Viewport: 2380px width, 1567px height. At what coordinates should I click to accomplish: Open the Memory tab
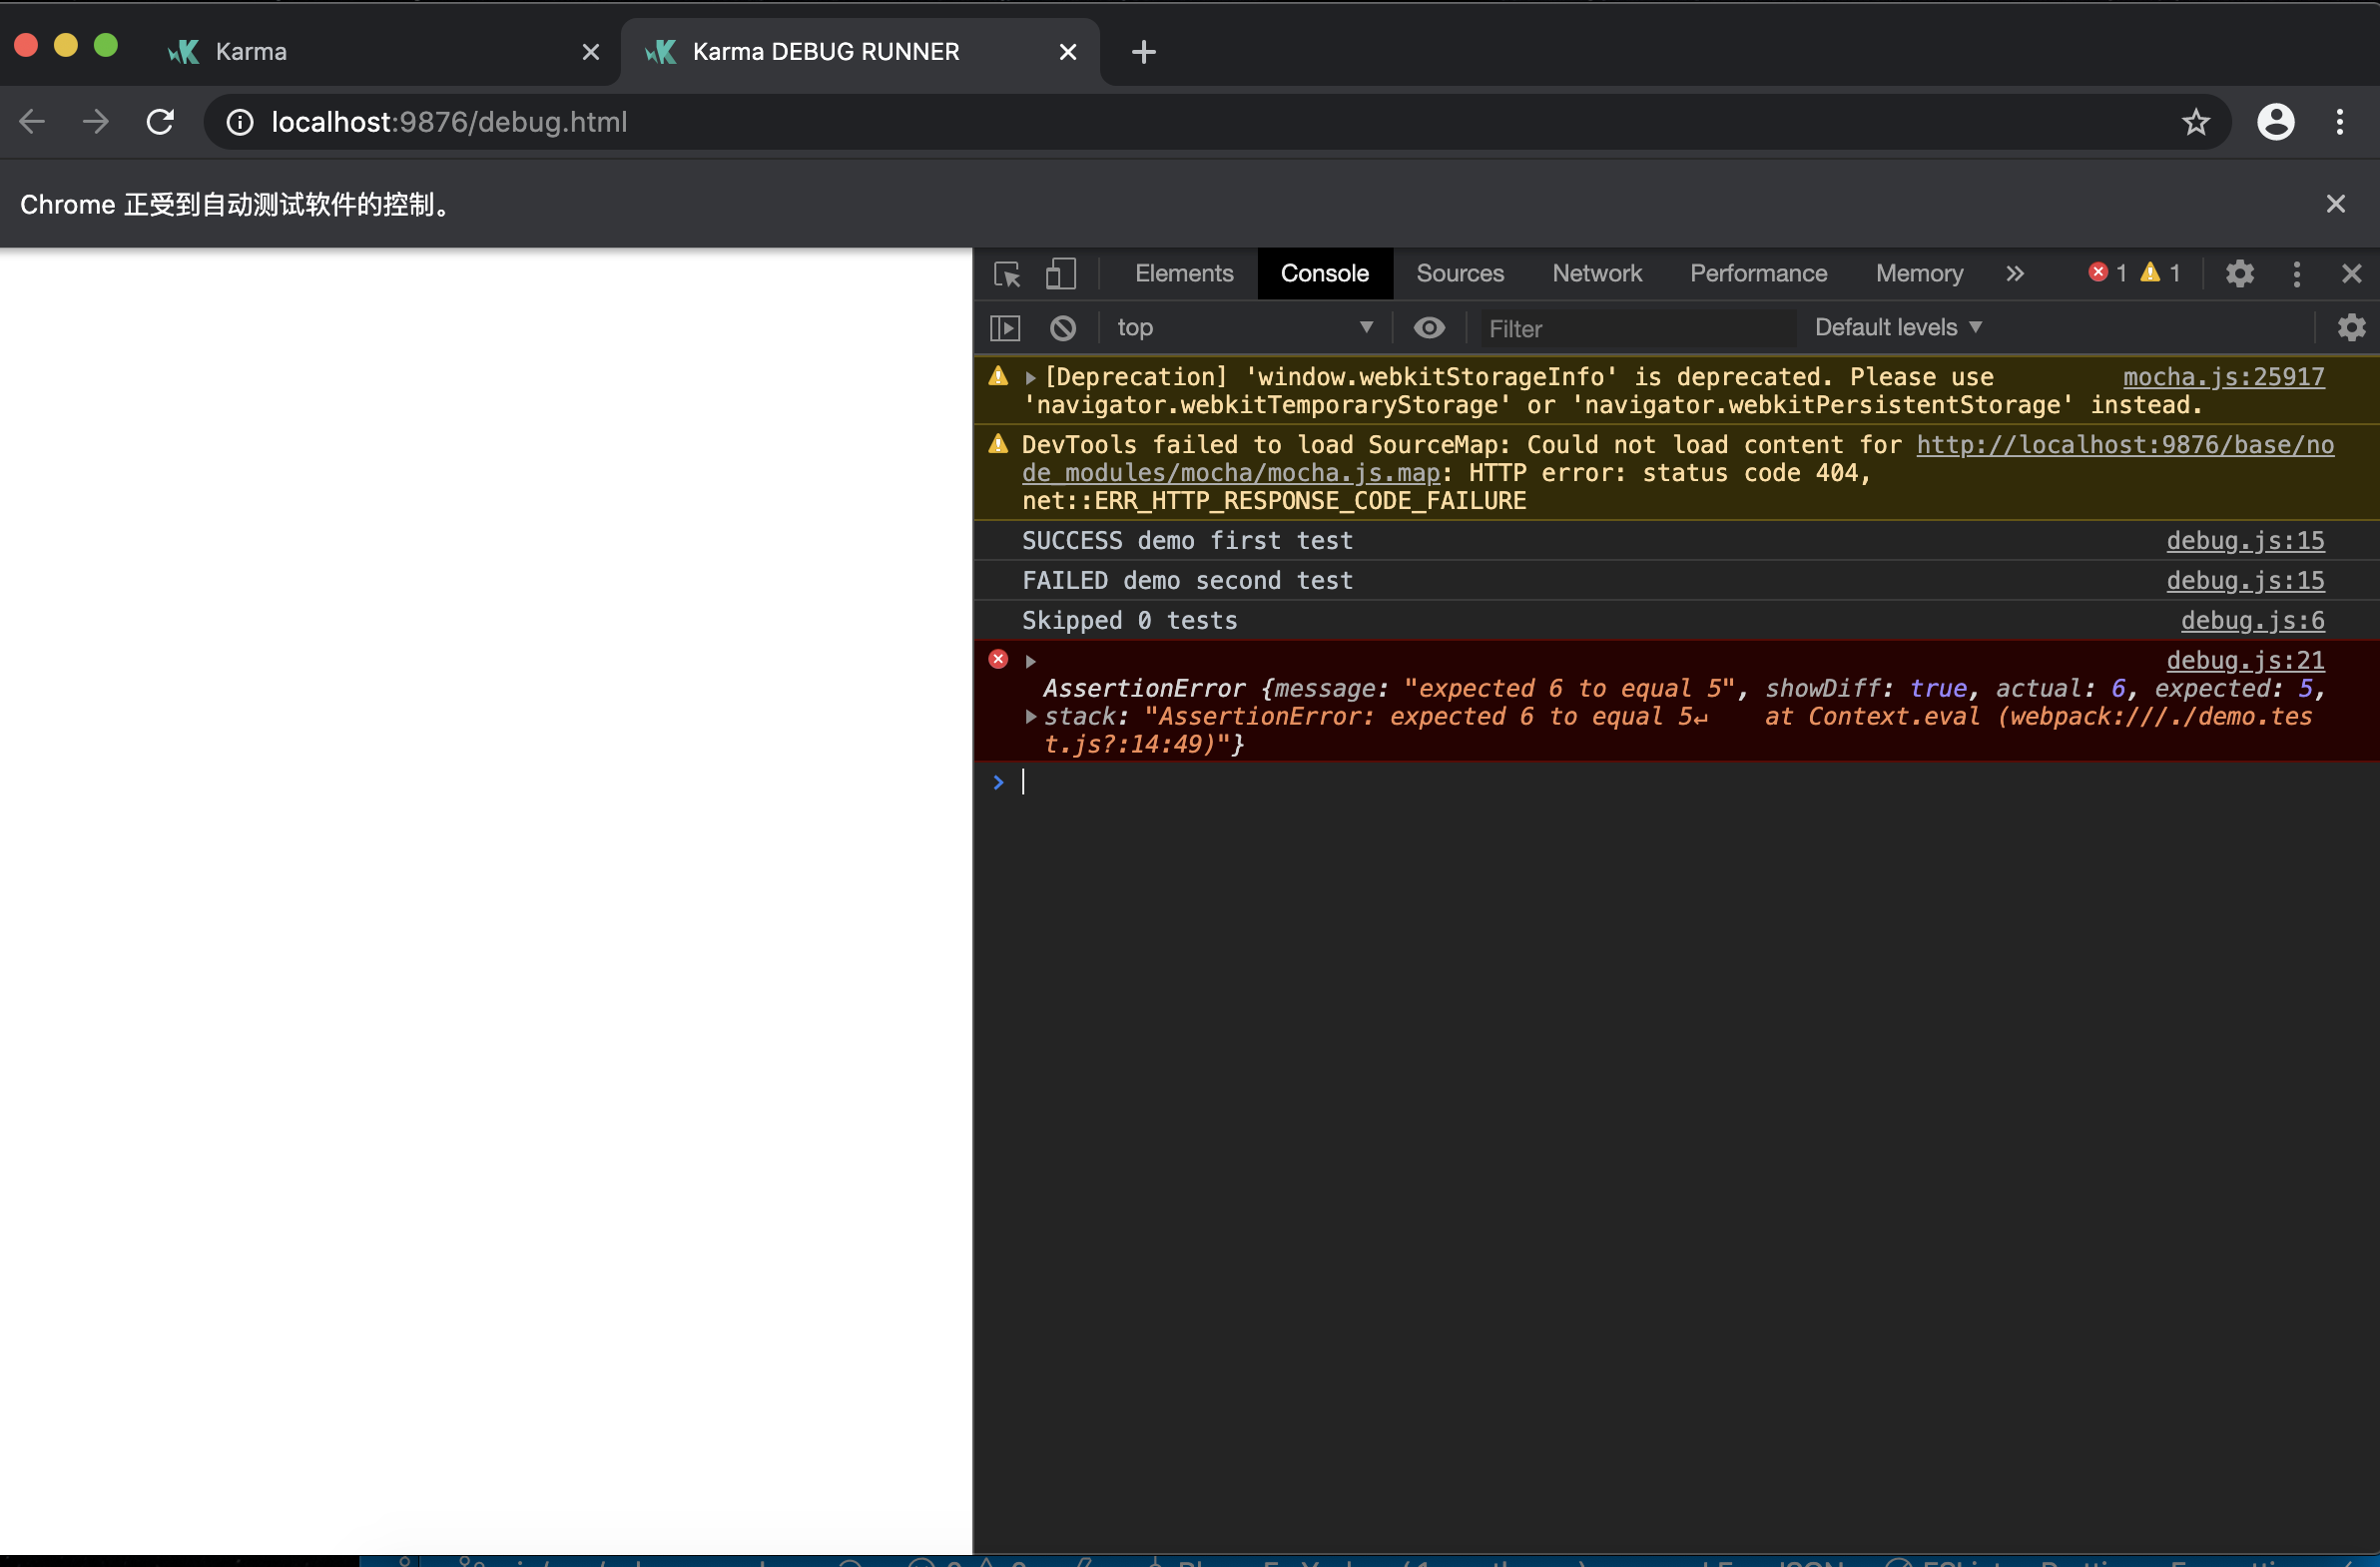tap(1919, 273)
